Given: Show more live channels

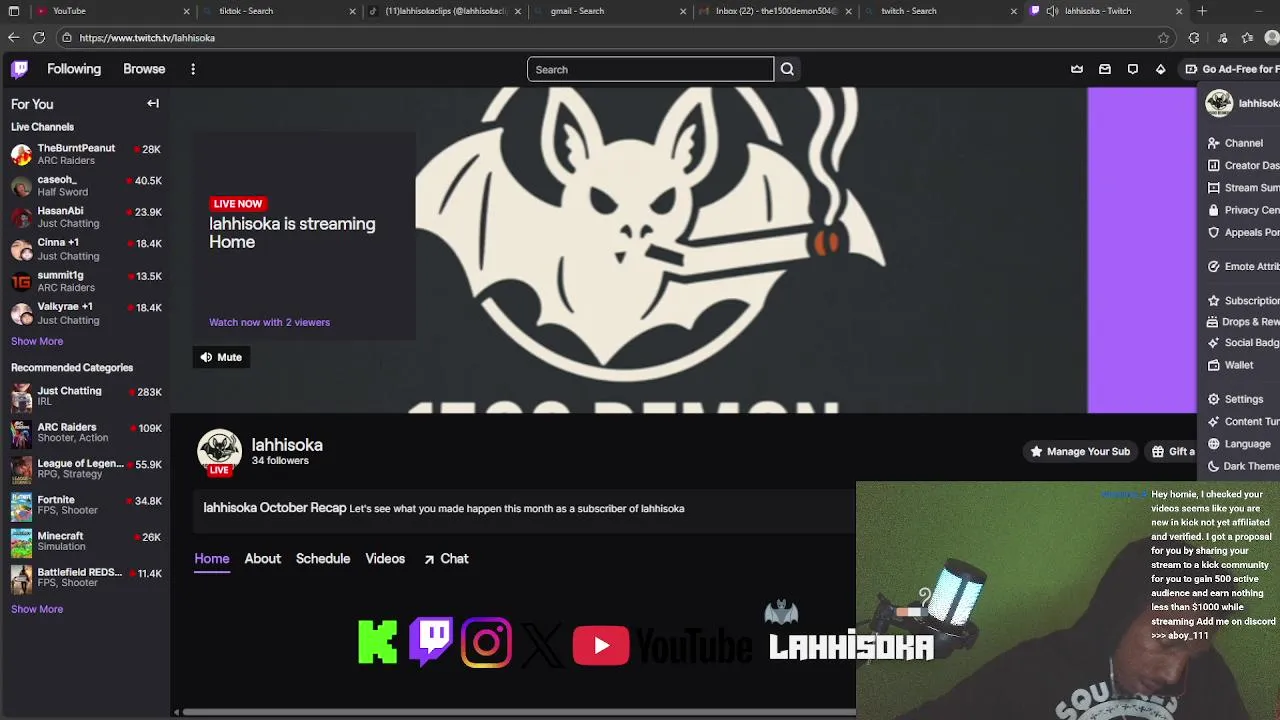Looking at the screenshot, I should [x=37, y=341].
